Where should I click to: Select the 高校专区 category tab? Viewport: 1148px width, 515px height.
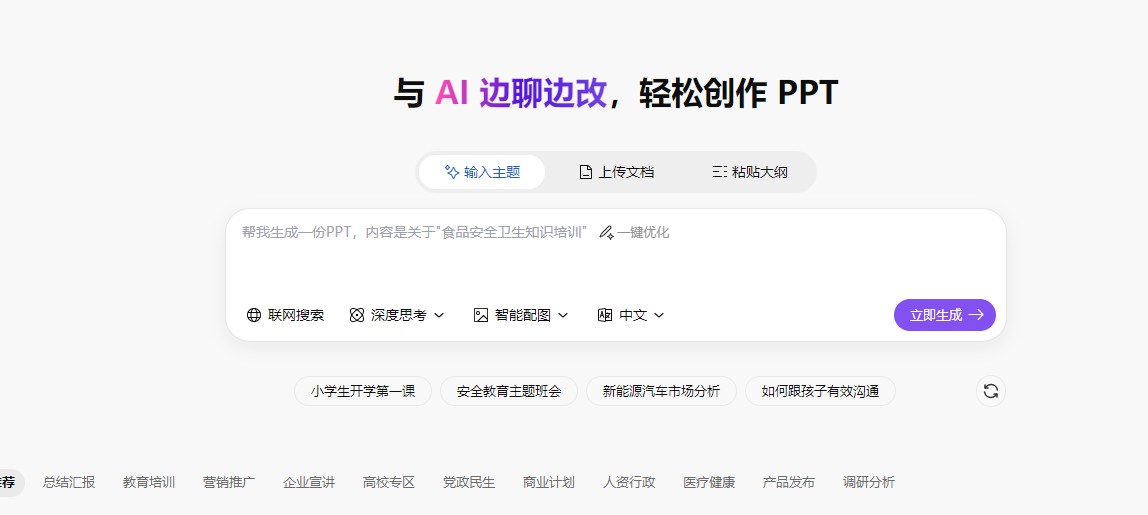(x=389, y=482)
